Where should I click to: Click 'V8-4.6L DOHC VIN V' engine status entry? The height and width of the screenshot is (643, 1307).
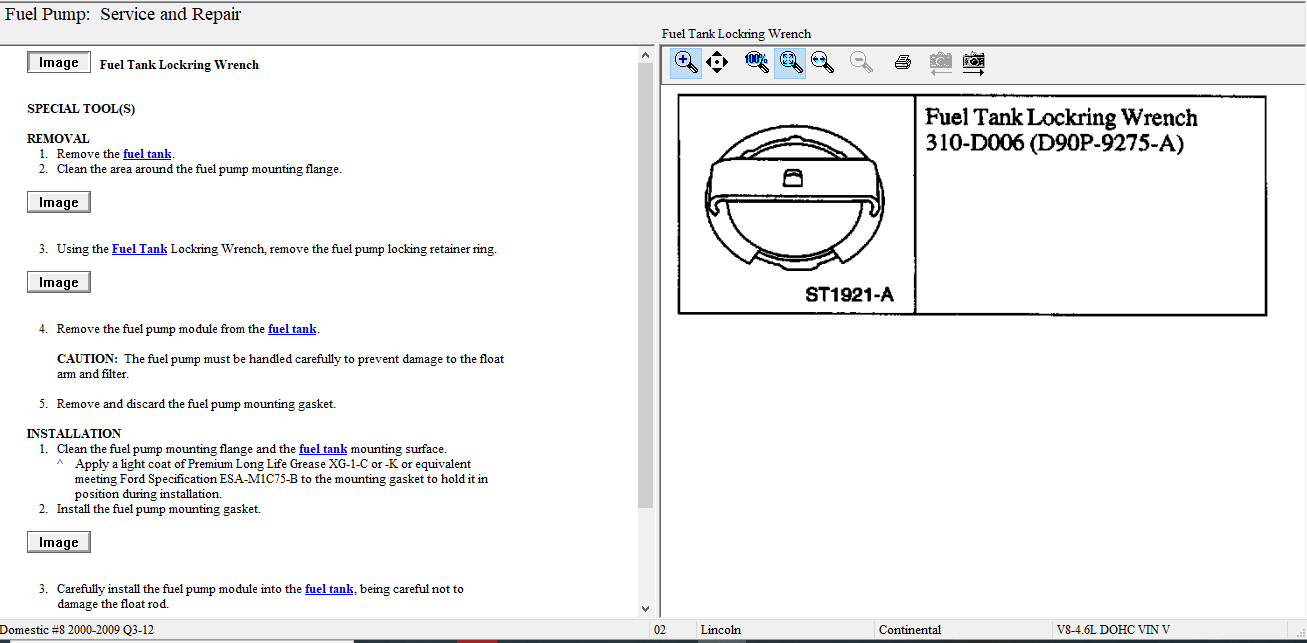click(x=1113, y=630)
